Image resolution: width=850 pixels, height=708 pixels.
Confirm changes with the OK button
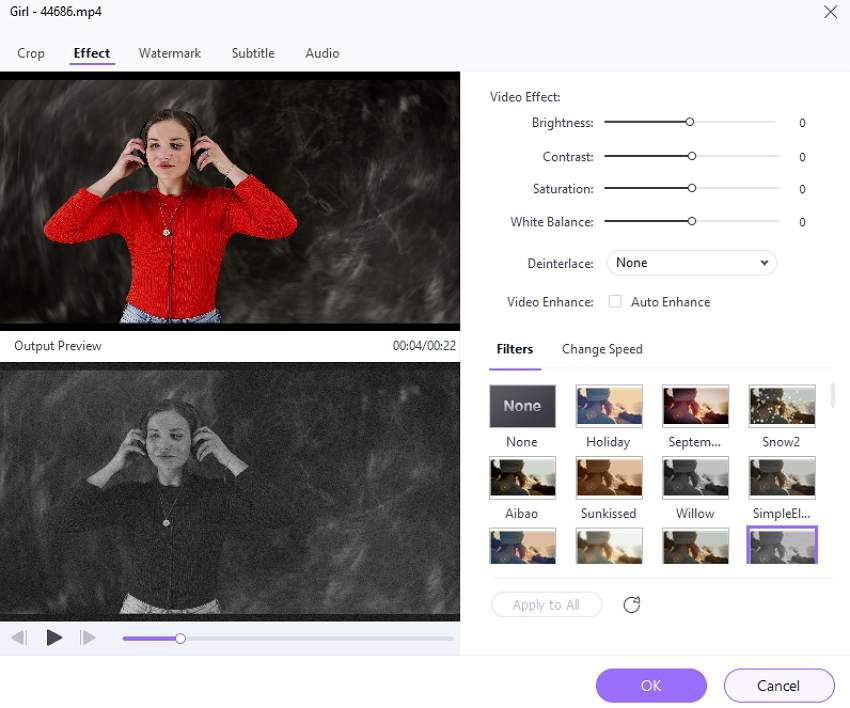651,686
